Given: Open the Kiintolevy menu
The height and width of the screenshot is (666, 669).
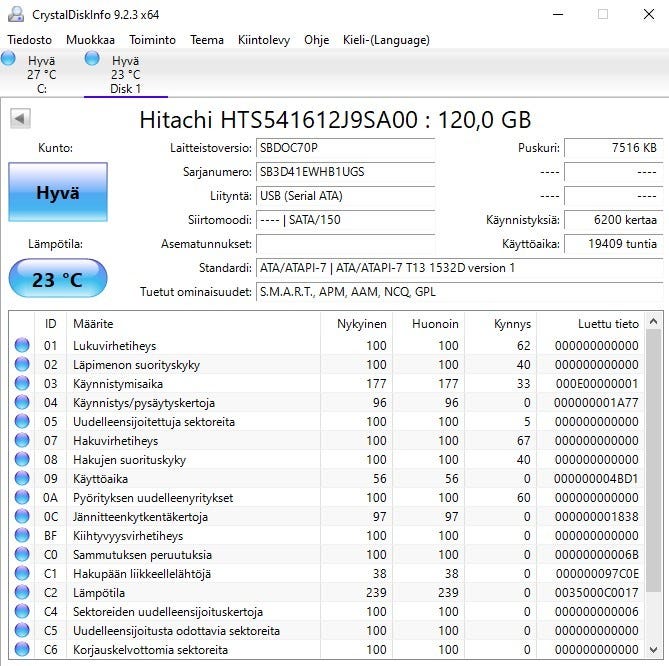Looking at the screenshot, I should [264, 40].
